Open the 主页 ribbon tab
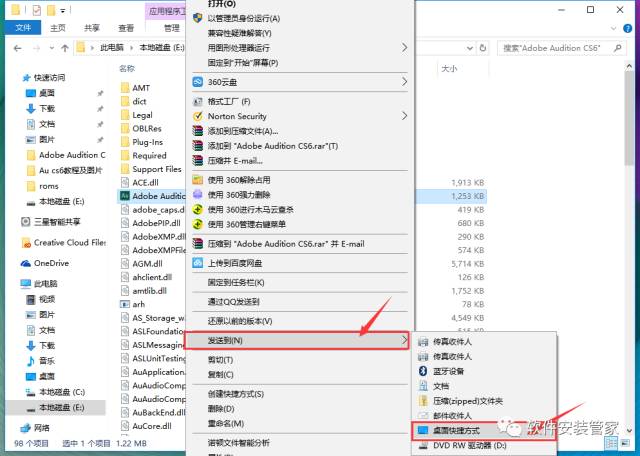Screen dimensions: 640x456 [x=58, y=29]
